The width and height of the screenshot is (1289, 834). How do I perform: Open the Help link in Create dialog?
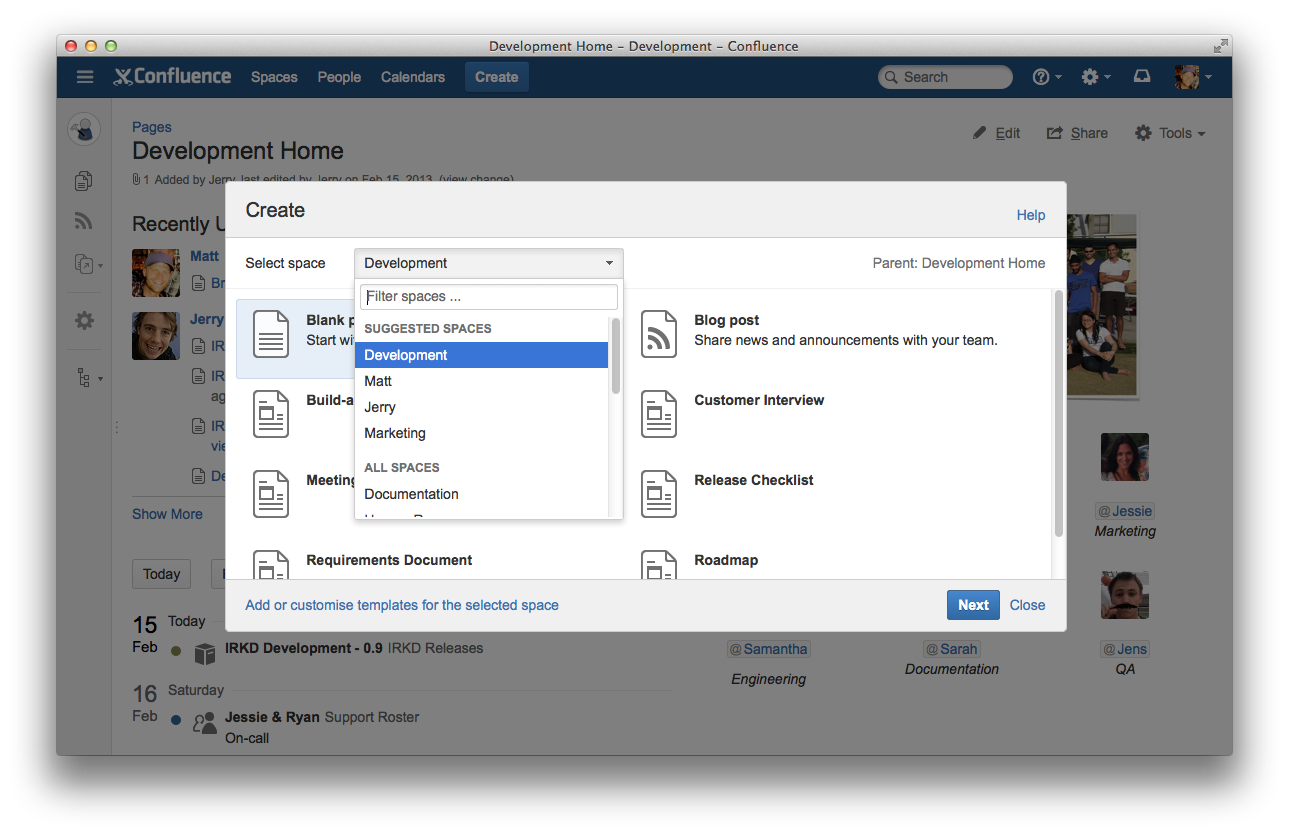tap(1031, 215)
